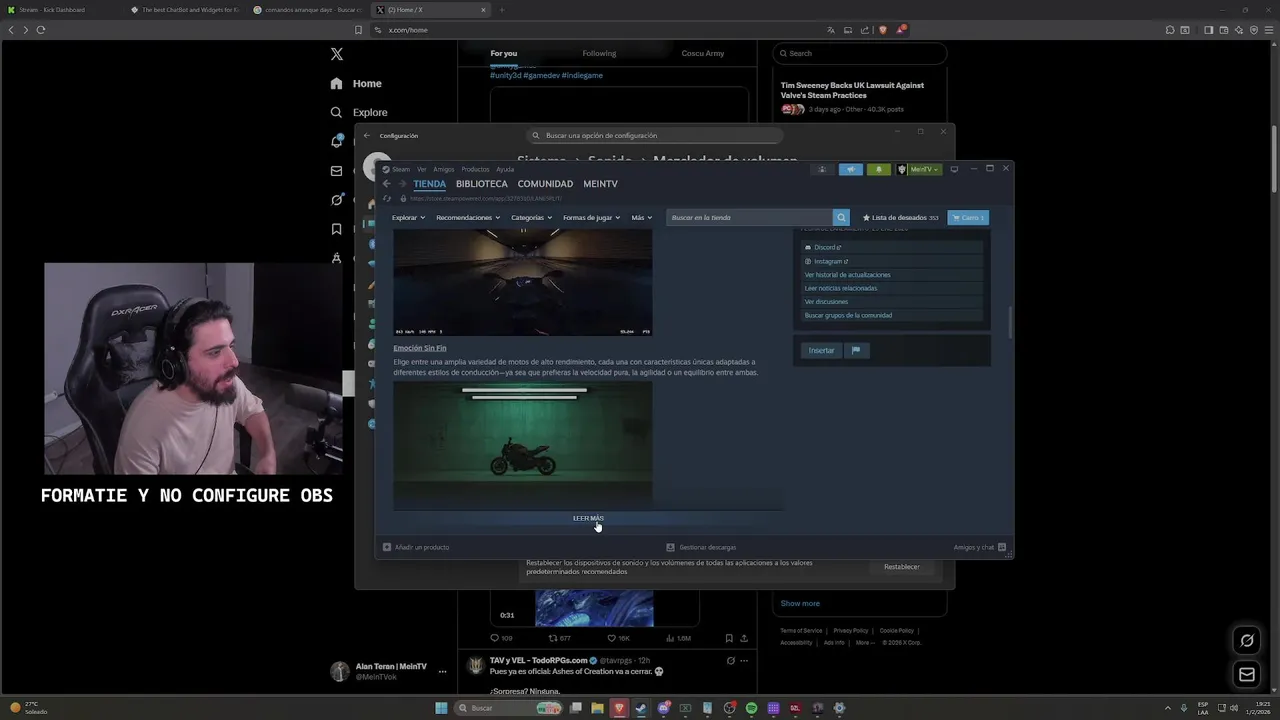Screen dimensions: 1280x720
Task: Click the green motorcycle screenshot thumbnail
Action: click(x=523, y=445)
